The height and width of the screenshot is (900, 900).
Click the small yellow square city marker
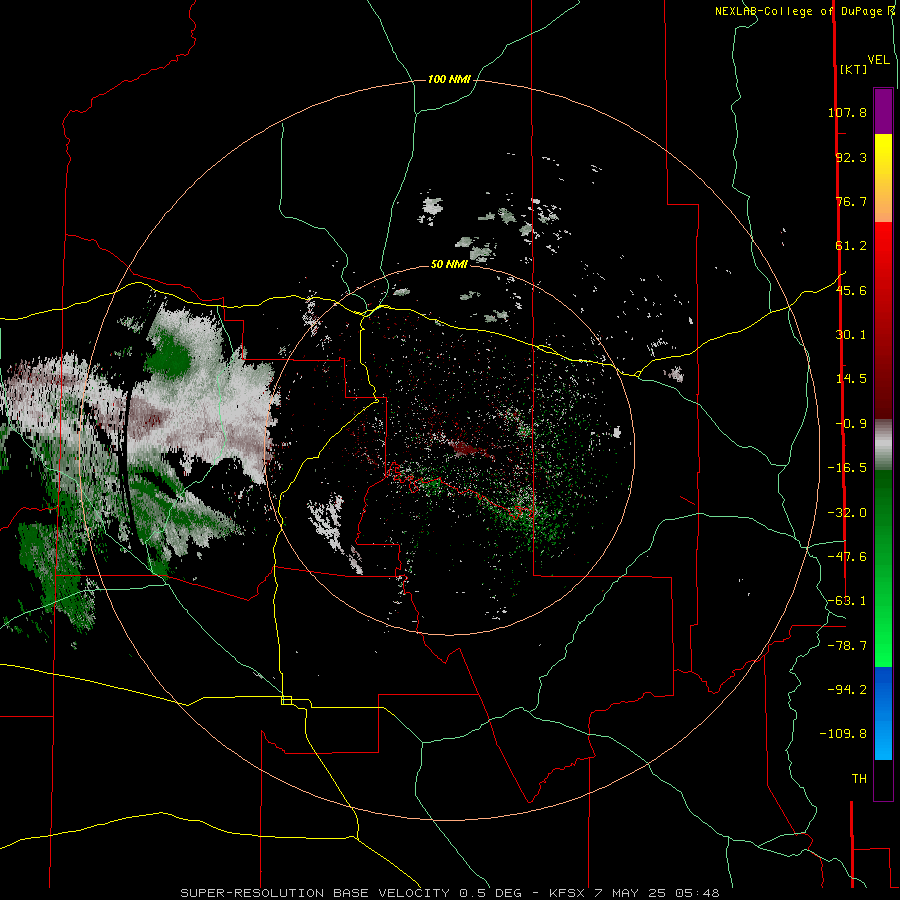(286, 700)
